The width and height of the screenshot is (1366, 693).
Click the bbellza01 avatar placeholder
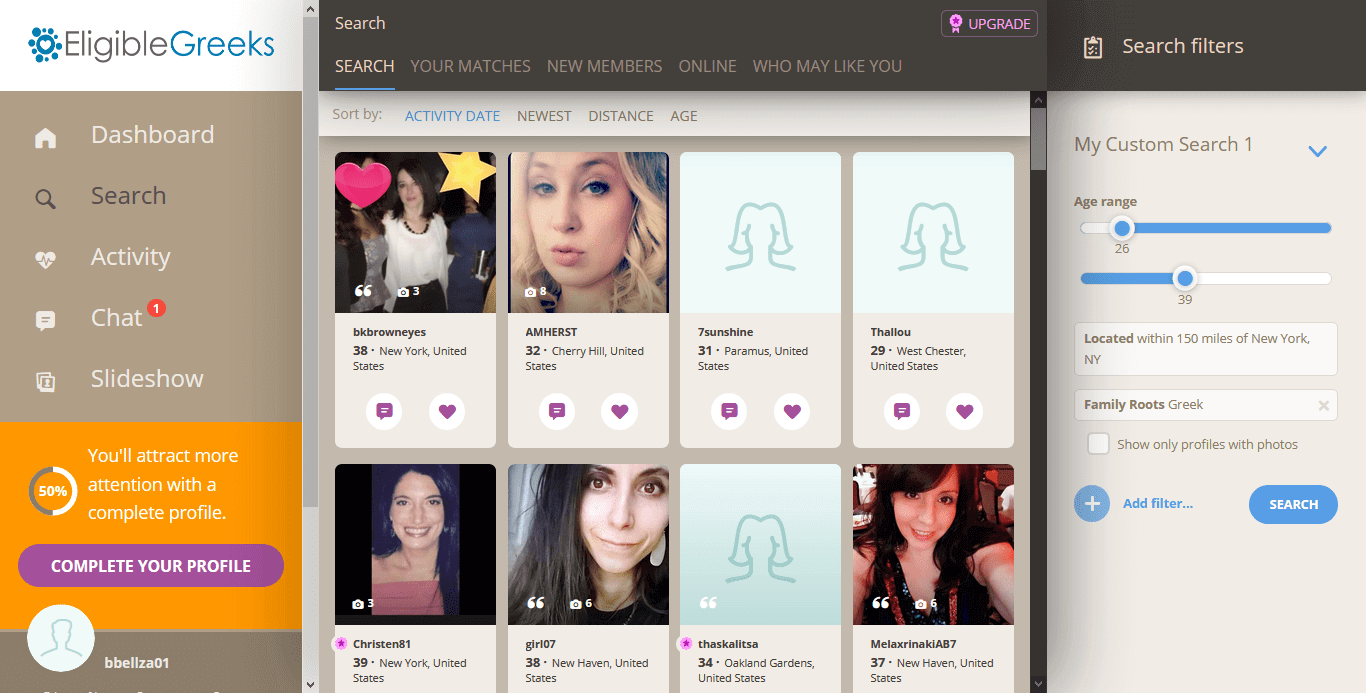pyautogui.click(x=61, y=638)
